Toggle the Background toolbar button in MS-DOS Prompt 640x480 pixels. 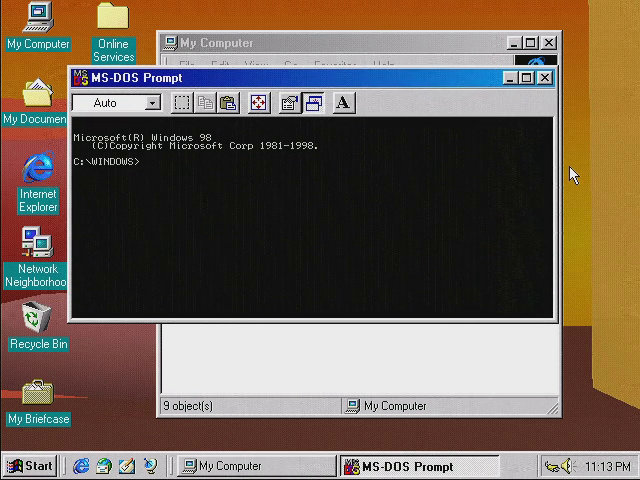coord(313,103)
